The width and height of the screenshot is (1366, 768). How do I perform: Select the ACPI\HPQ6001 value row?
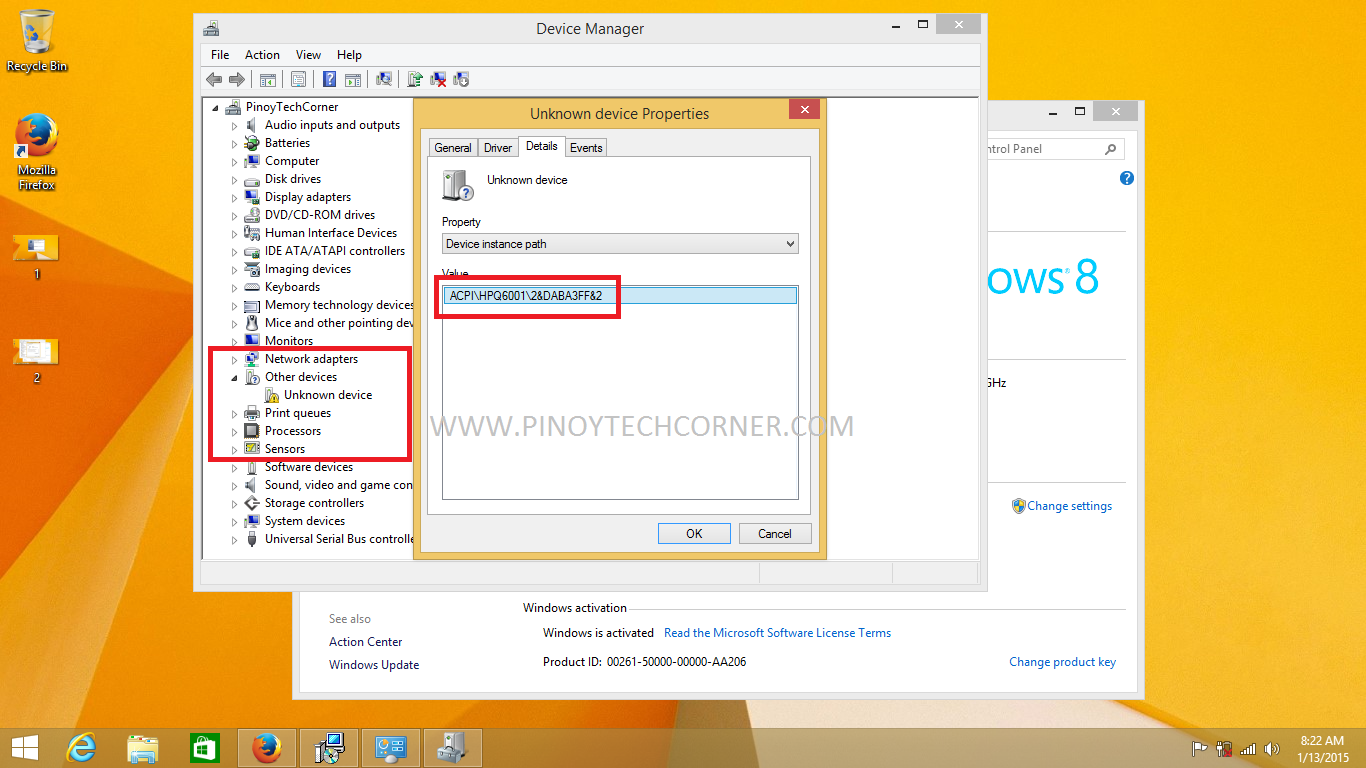click(x=620, y=295)
